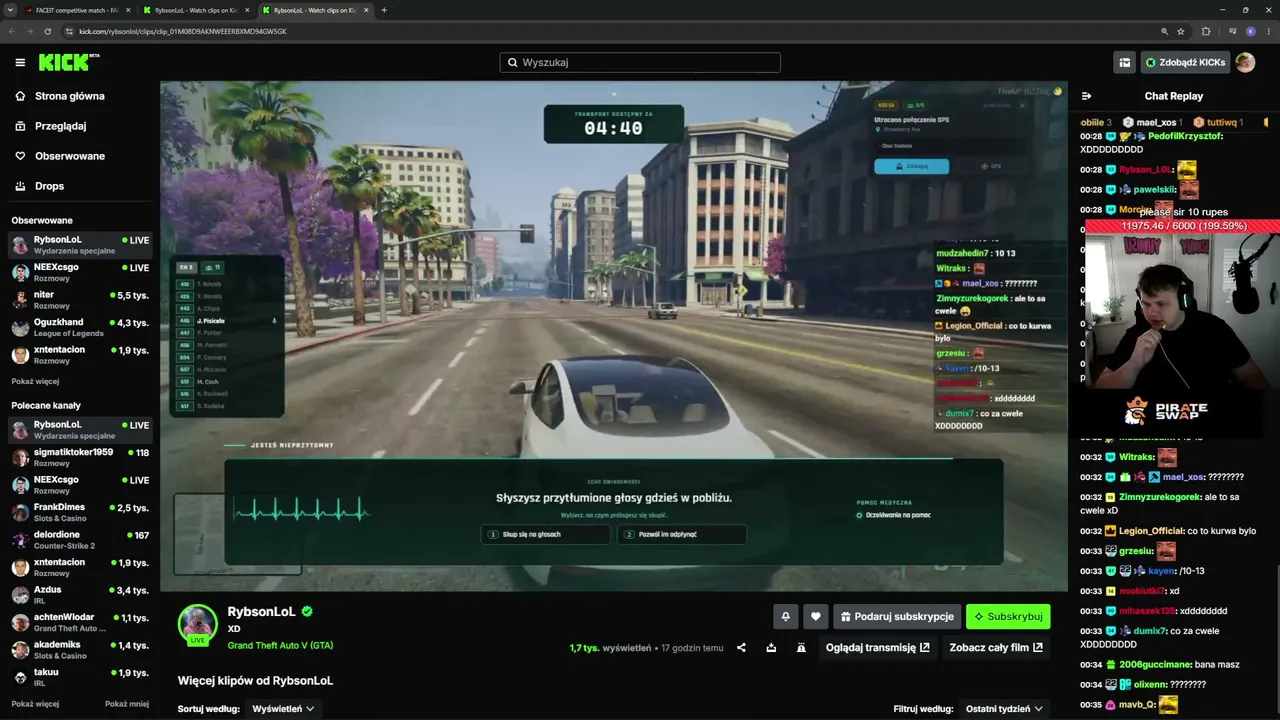Click the RybsonLoL streamer avatar under video
Image resolution: width=1280 pixels, height=720 pixels.
pyautogui.click(x=197, y=623)
